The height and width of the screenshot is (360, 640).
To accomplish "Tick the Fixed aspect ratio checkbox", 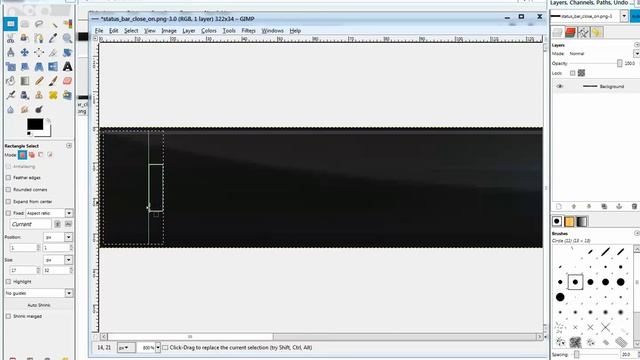I will 8,213.
